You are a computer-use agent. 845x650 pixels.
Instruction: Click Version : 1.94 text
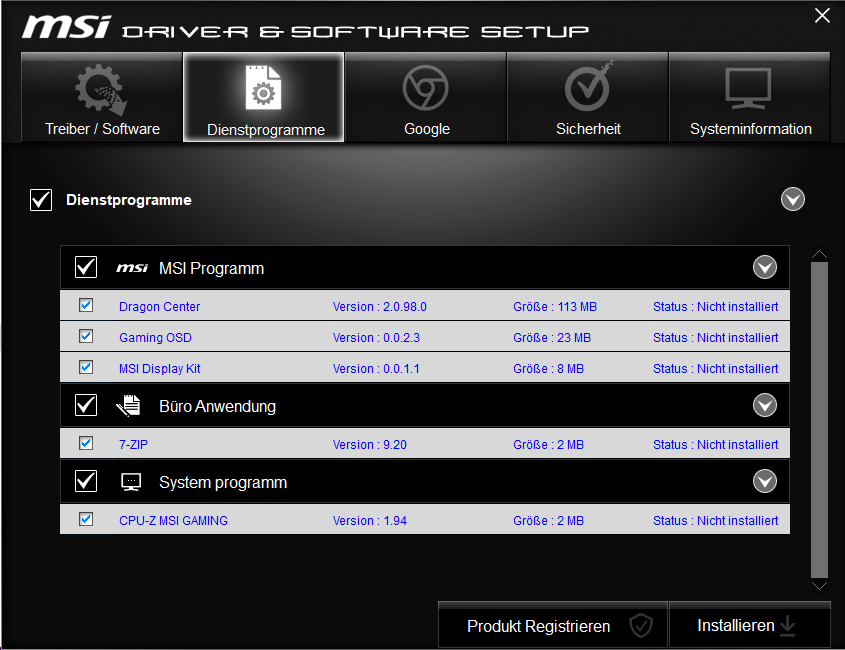point(370,521)
